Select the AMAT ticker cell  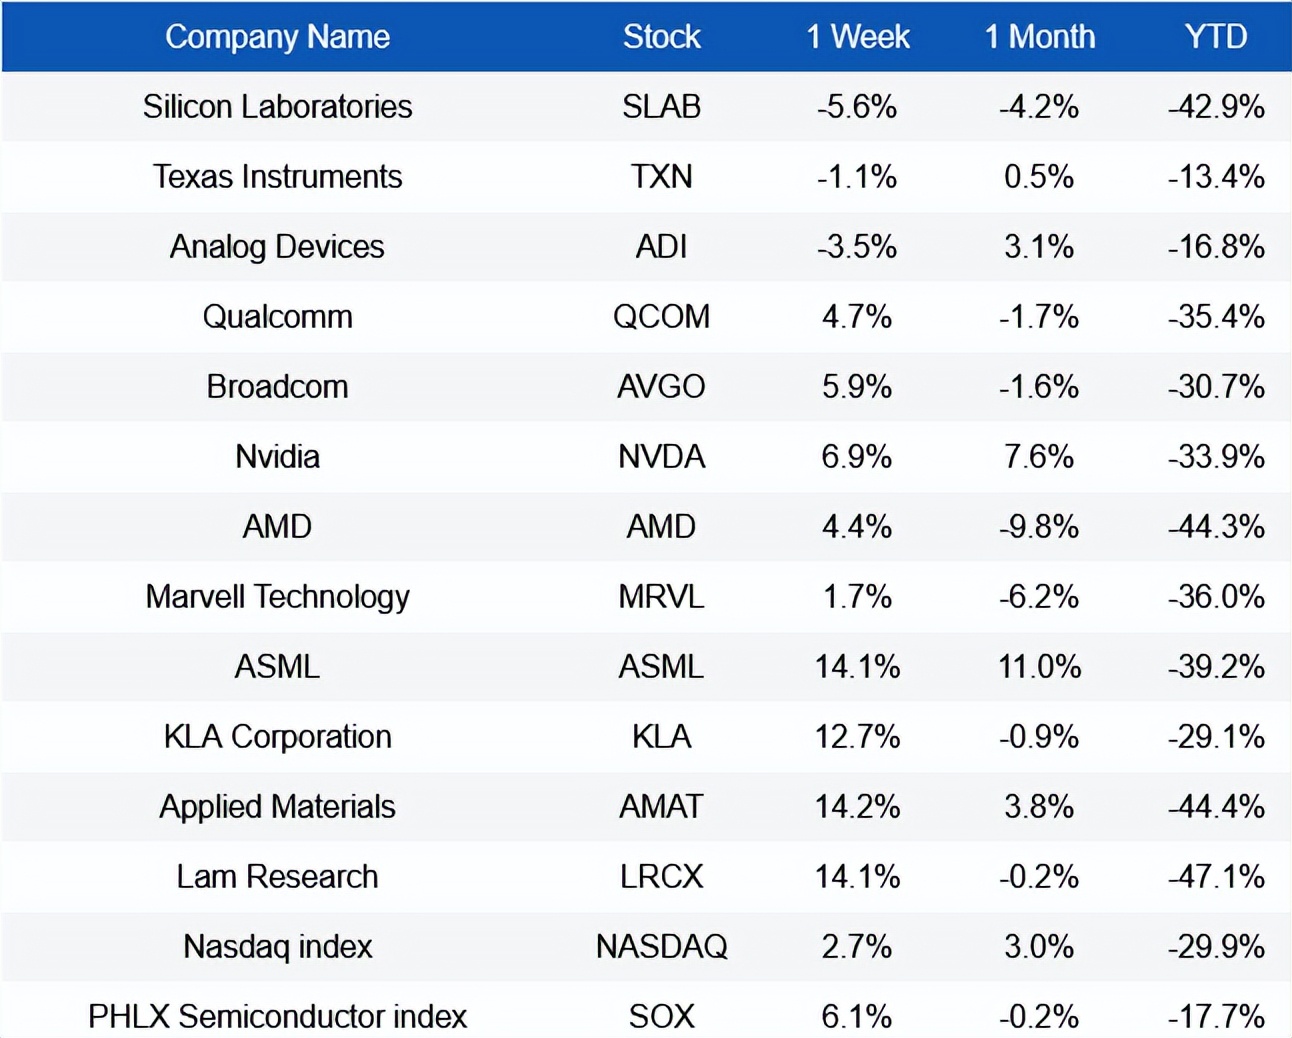(661, 807)
